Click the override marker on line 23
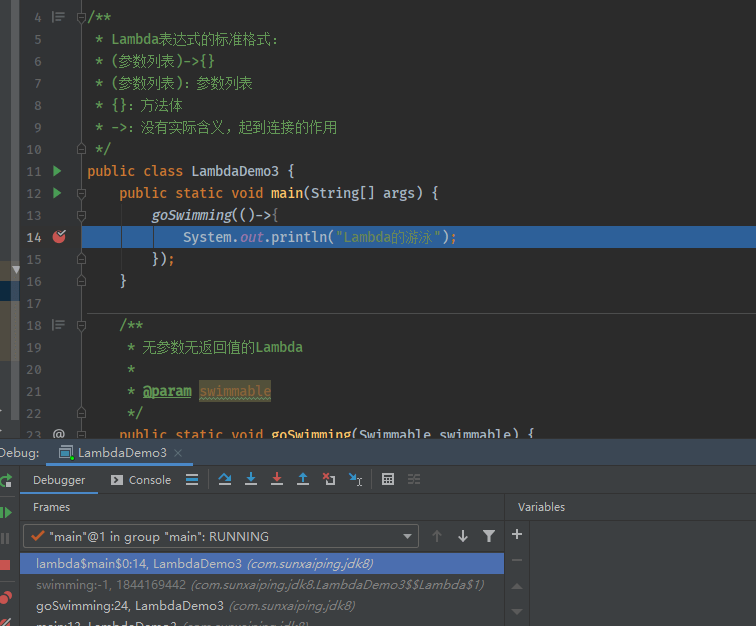This screenshot has width=756, height=626. [59, 434]
